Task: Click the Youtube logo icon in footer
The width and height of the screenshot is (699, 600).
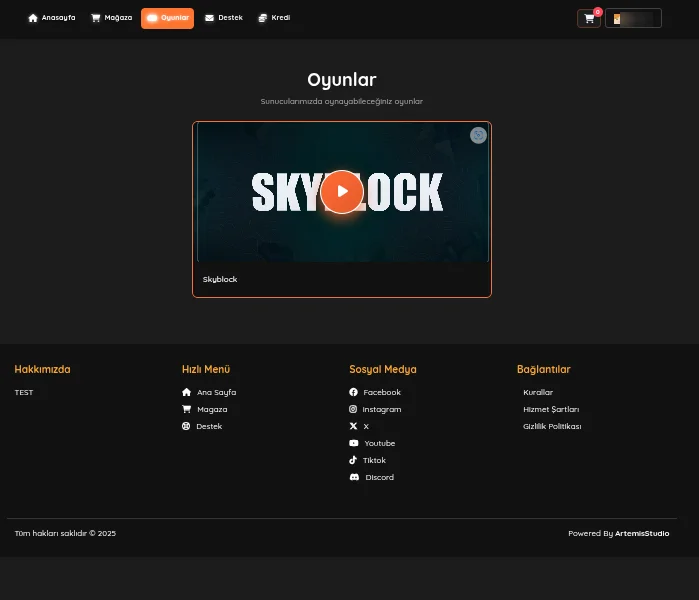Action: 354,443
